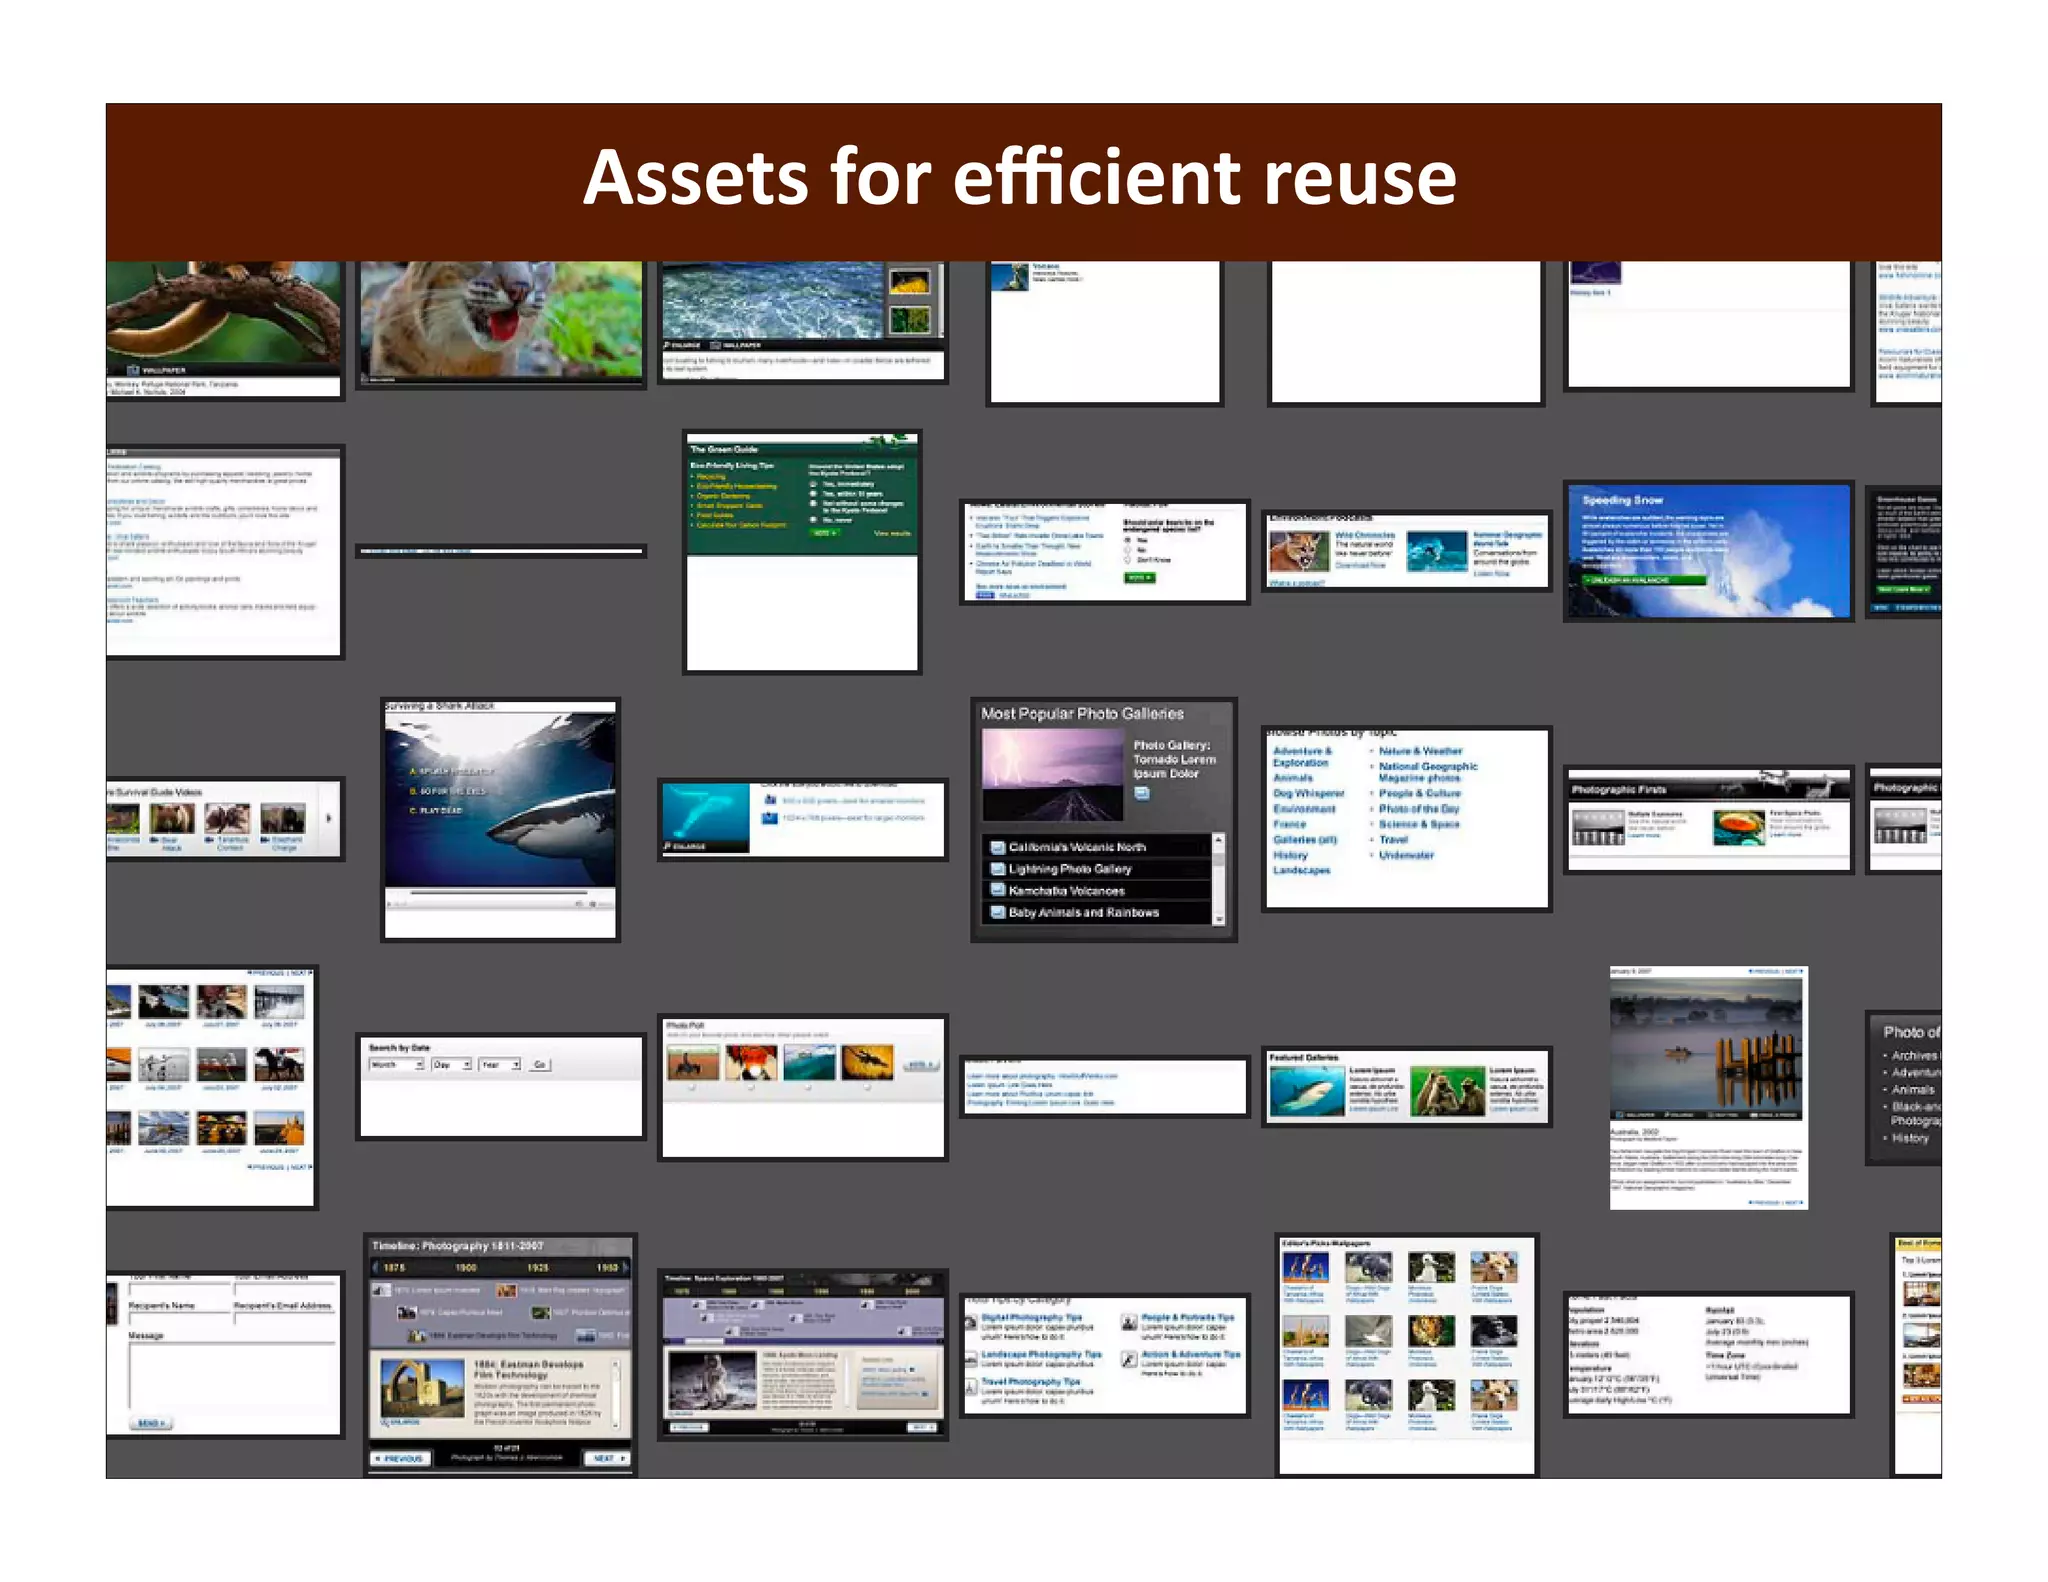Select the 1900 marker on photography timeline
This screenshot has height=1582, width=2048.
[x=465, y=1267]
